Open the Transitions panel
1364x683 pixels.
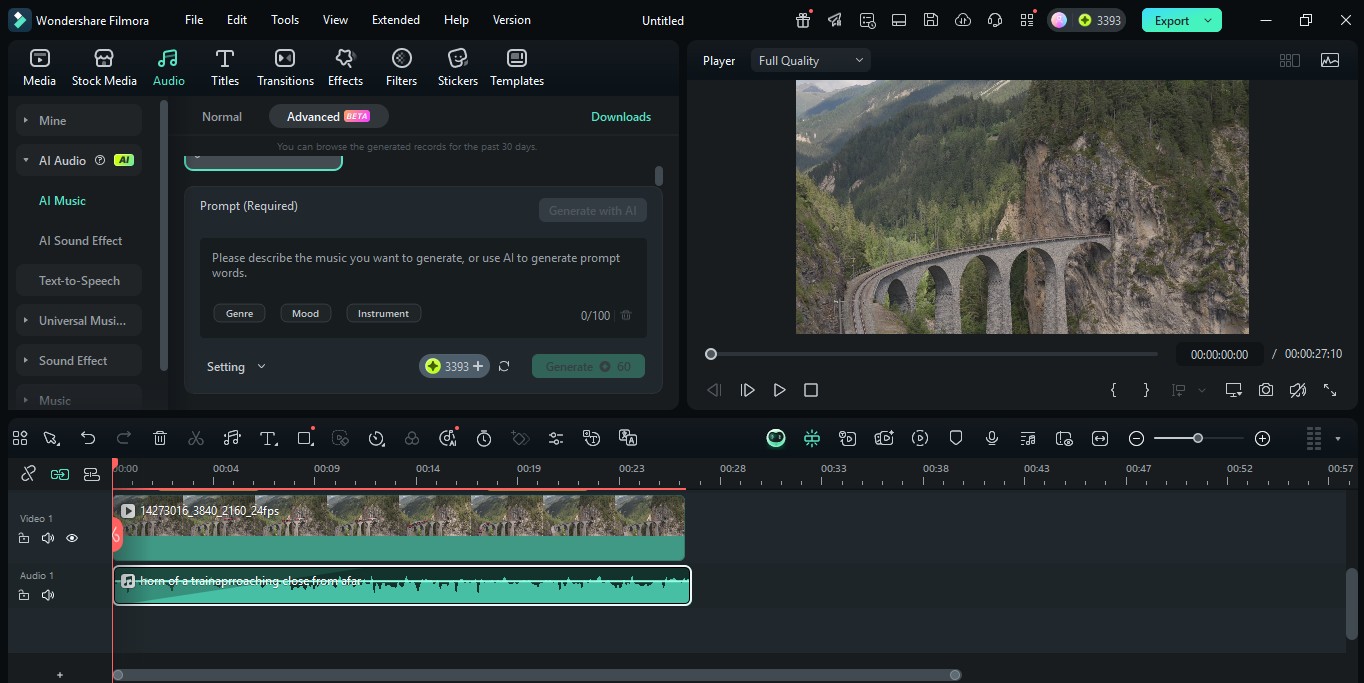tap(285, 67)
